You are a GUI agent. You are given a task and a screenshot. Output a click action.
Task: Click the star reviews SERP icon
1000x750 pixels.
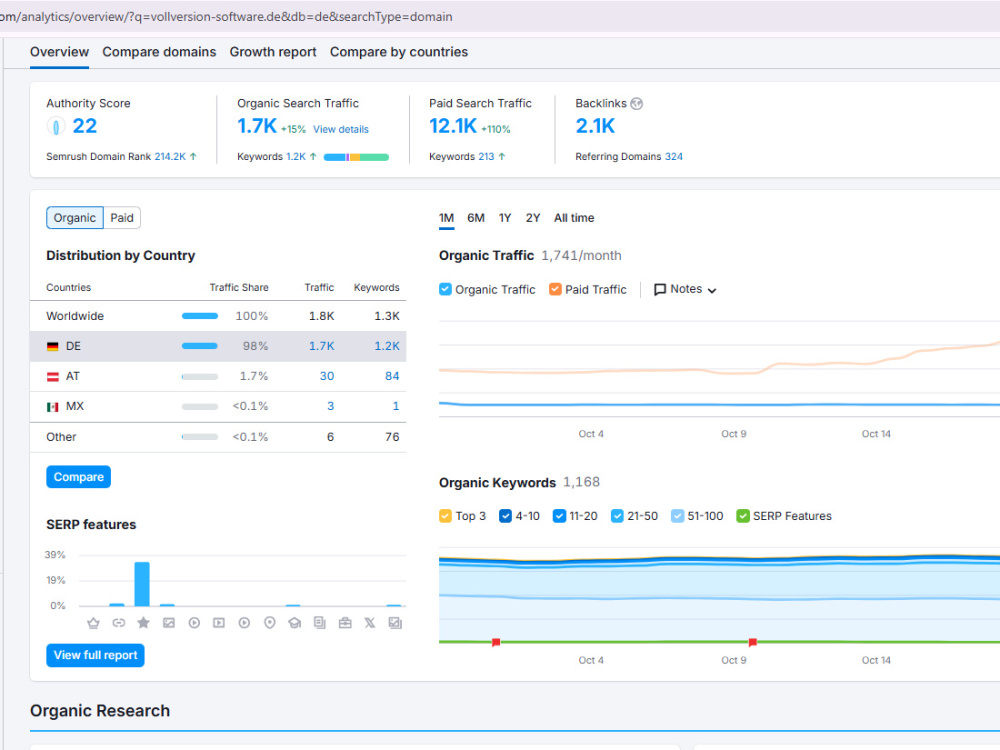(x=143, y=622)
